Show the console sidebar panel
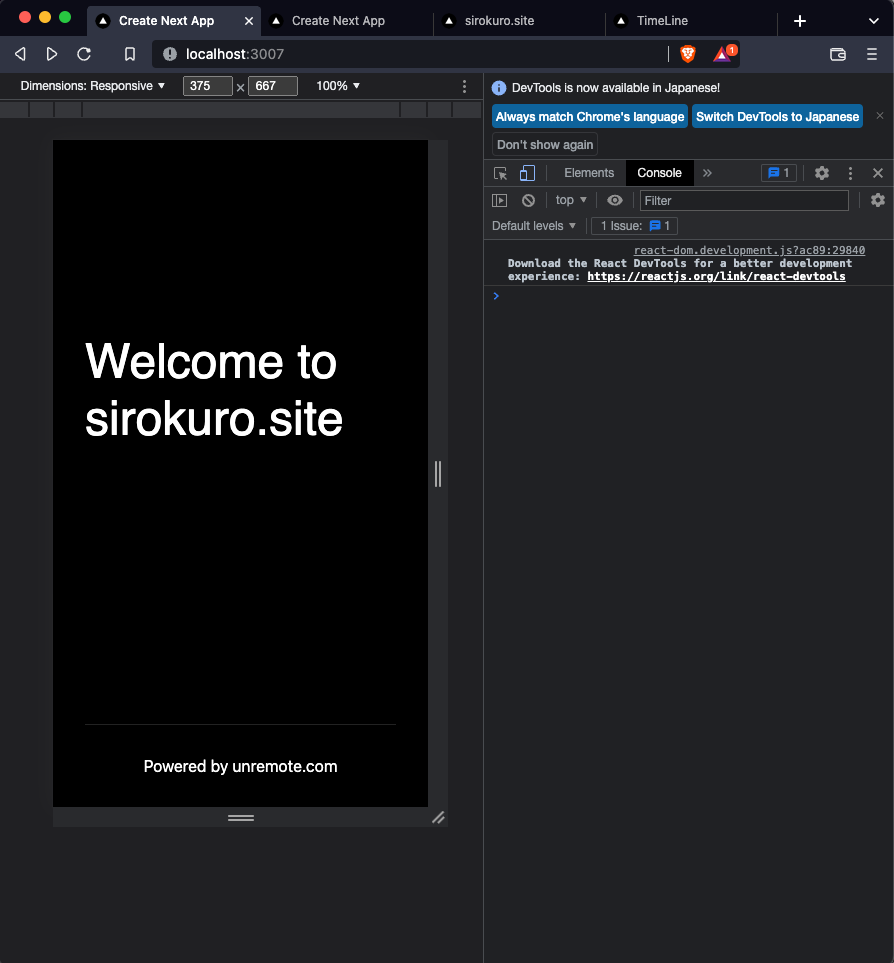 coord(500,200)
